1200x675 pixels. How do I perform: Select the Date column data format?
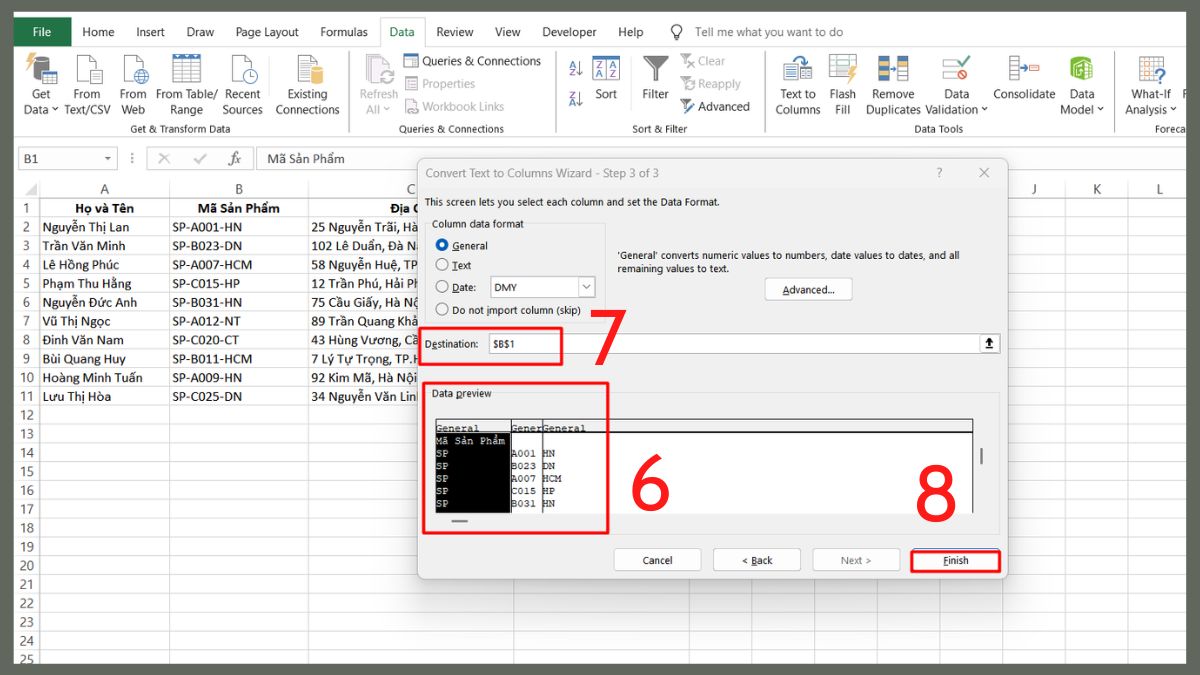point(441,287)
